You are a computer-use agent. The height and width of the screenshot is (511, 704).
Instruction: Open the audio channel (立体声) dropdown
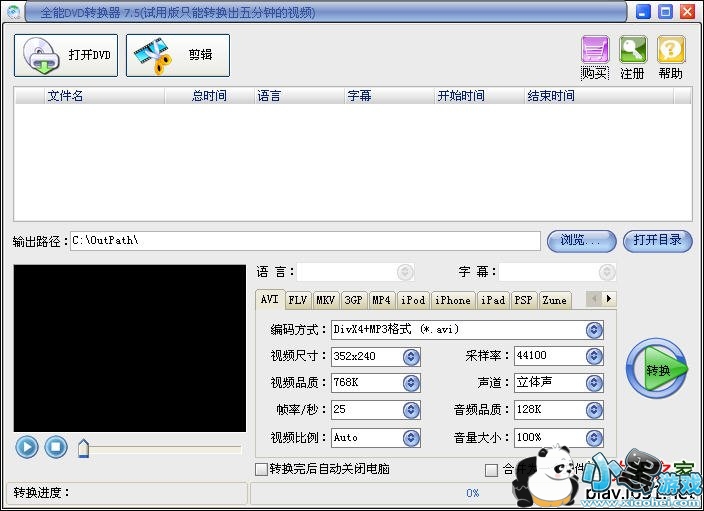(x=594, y=383)
